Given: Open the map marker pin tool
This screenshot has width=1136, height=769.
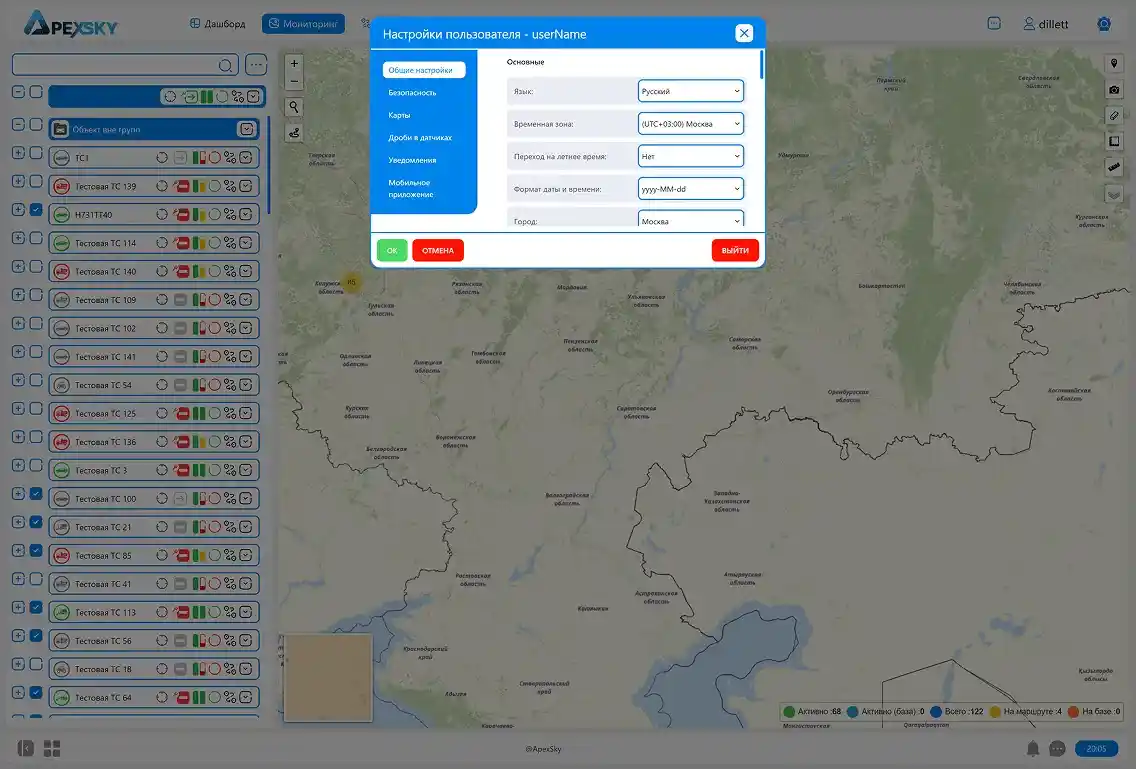Looking at the screenshot, I should (x=1114, y=64).
